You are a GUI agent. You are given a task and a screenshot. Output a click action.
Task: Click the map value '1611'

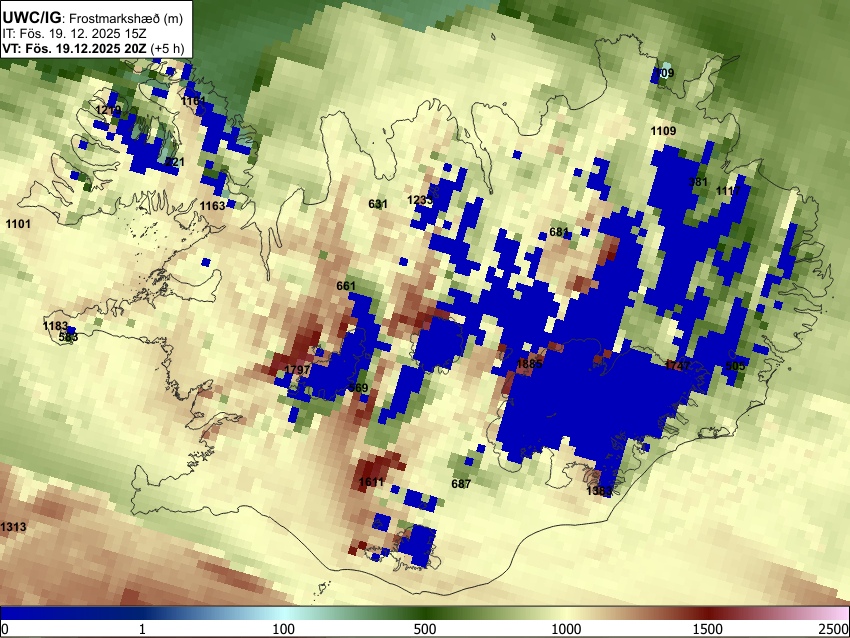(371, 482)
